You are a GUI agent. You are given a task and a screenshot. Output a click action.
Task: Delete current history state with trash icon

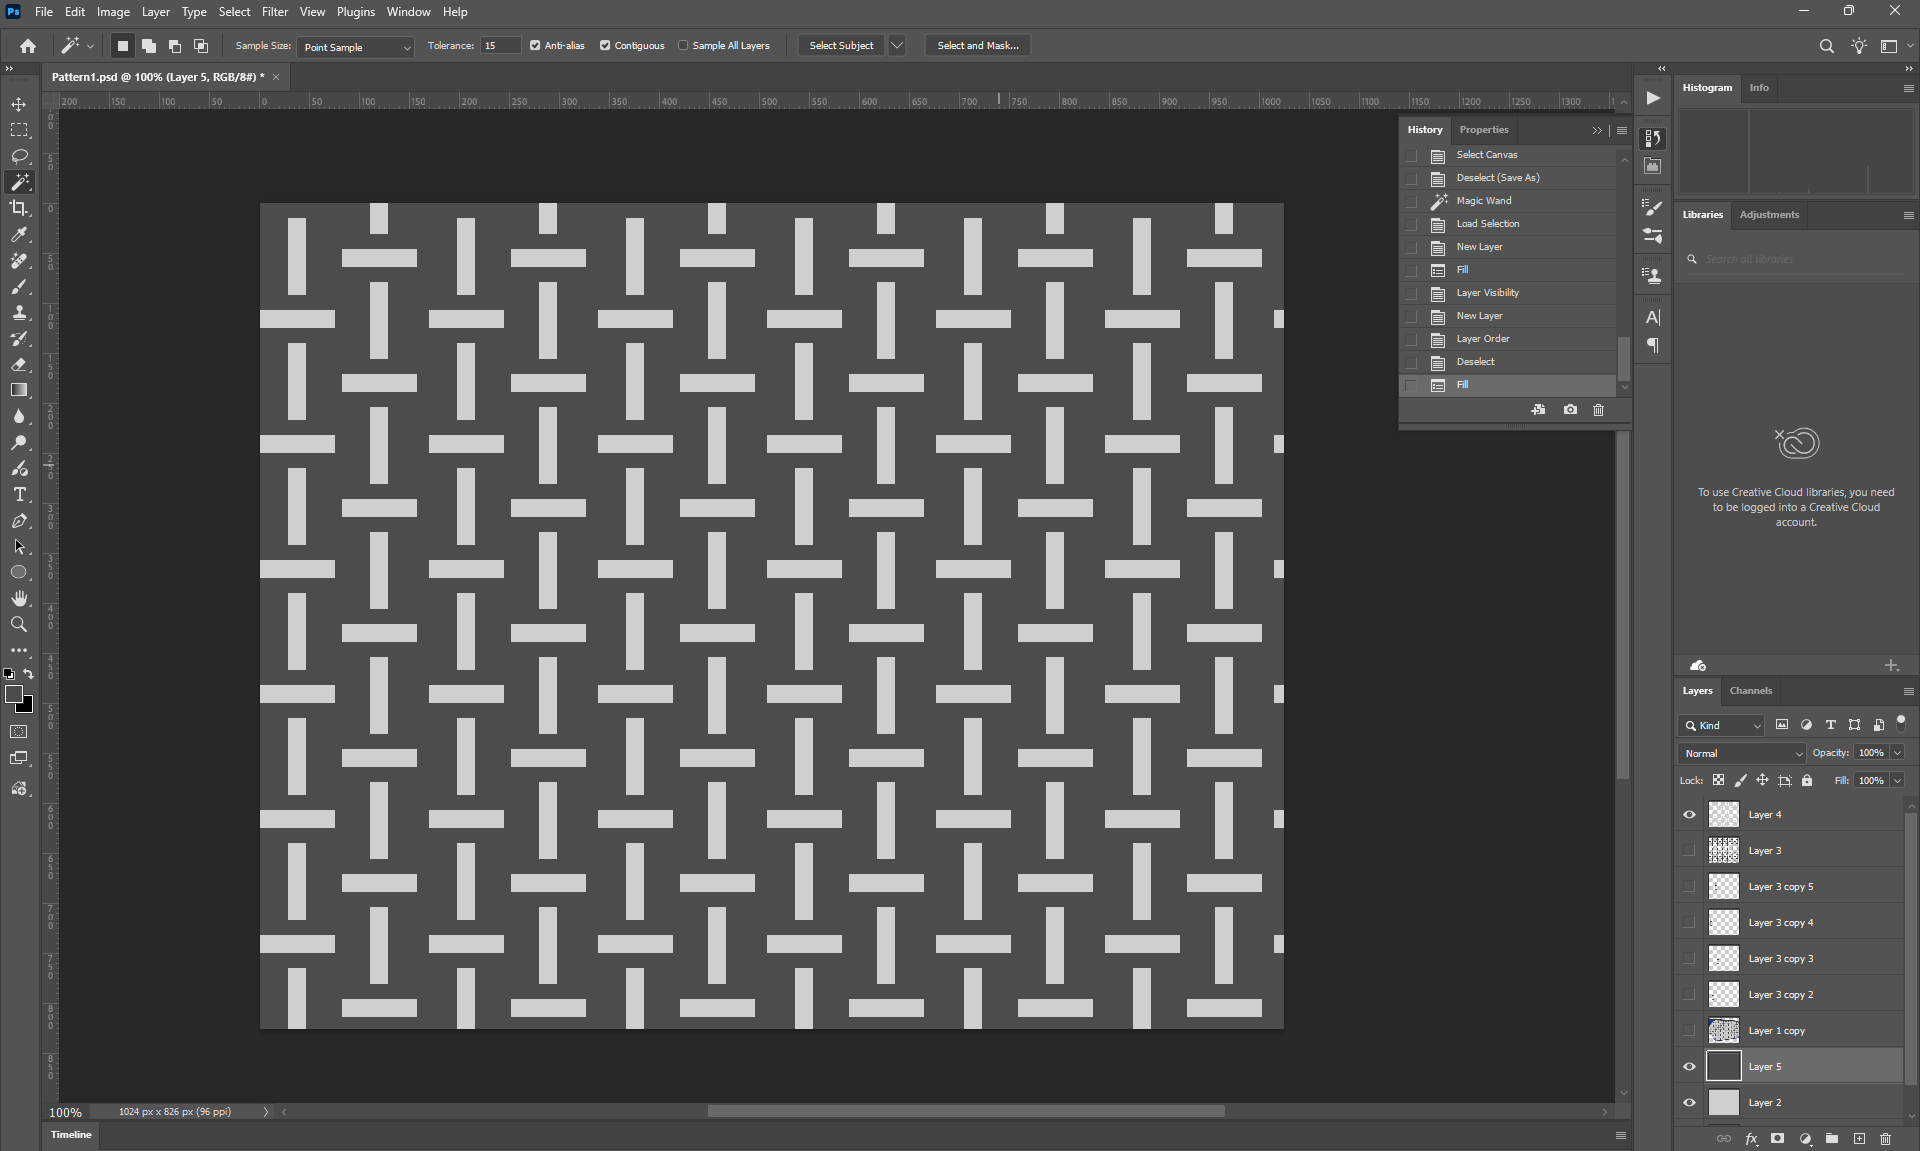tap(1598, 410)
